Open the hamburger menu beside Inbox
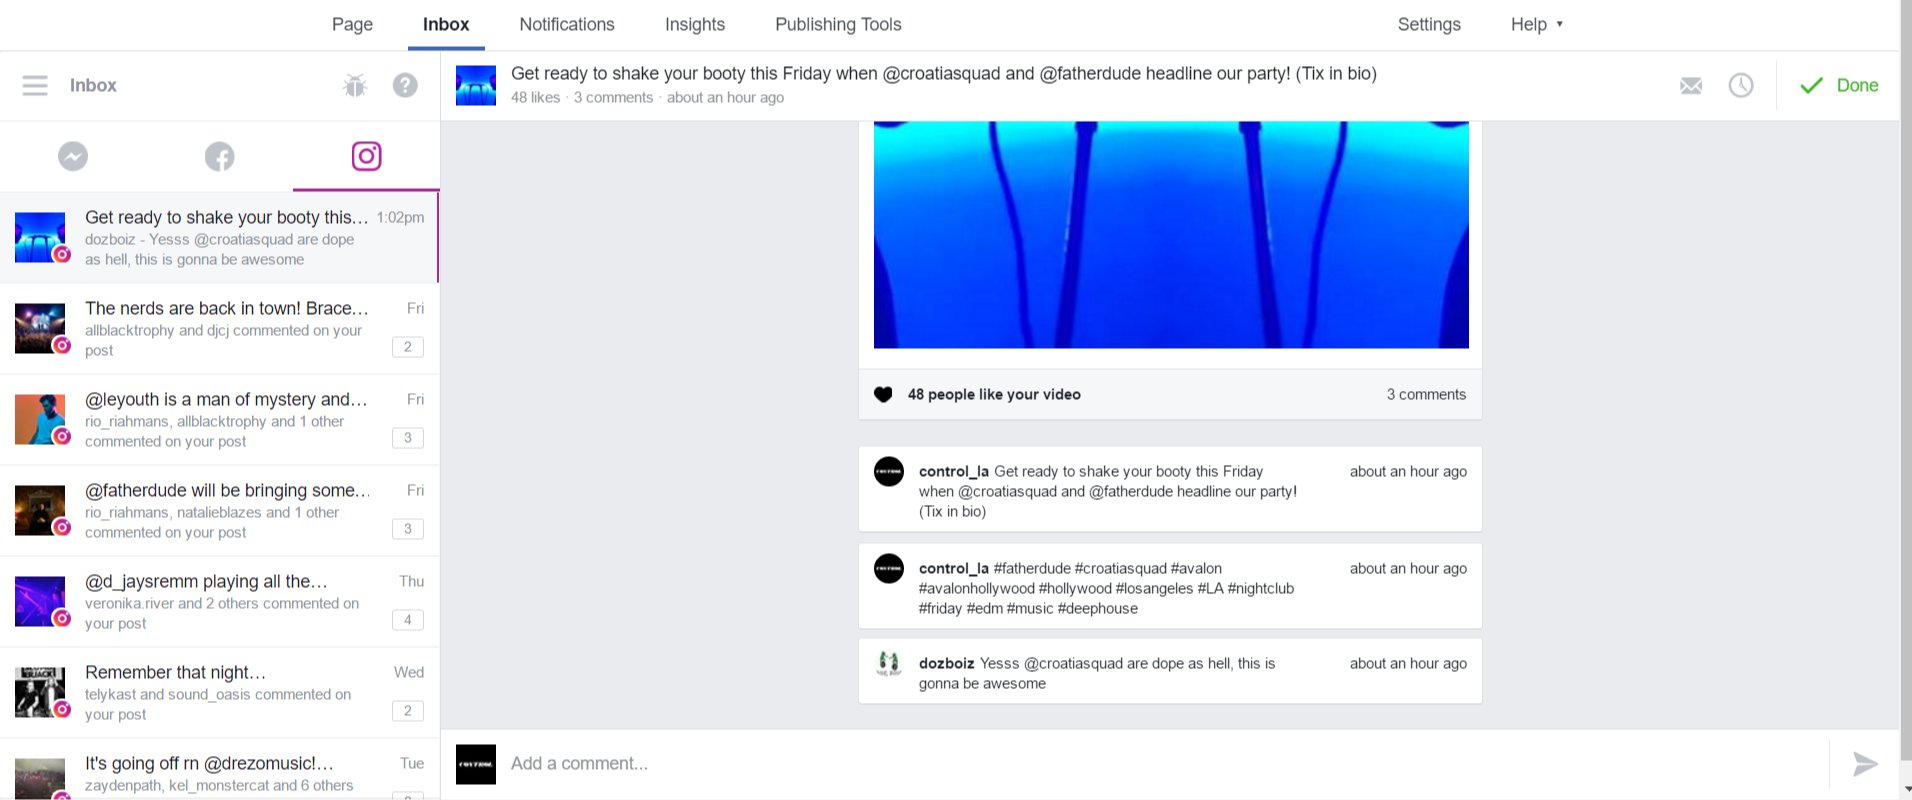 35,86
